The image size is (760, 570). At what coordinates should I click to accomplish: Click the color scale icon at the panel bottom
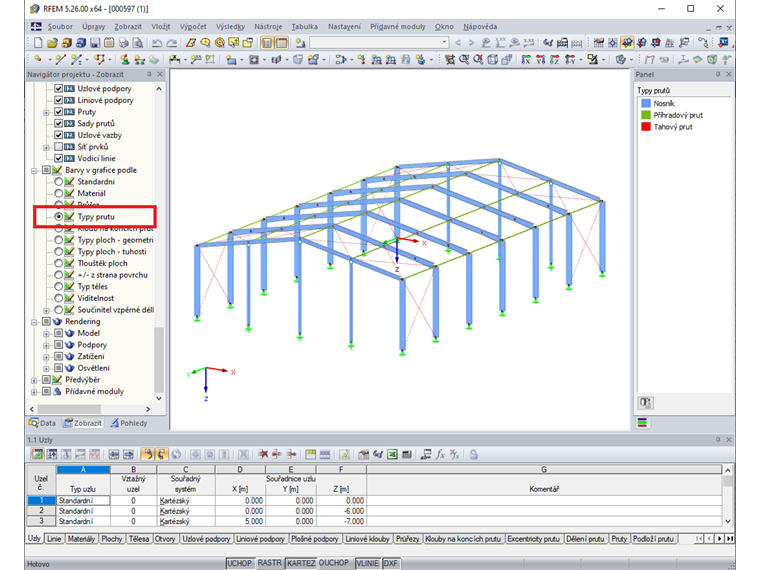pos(642,423)
